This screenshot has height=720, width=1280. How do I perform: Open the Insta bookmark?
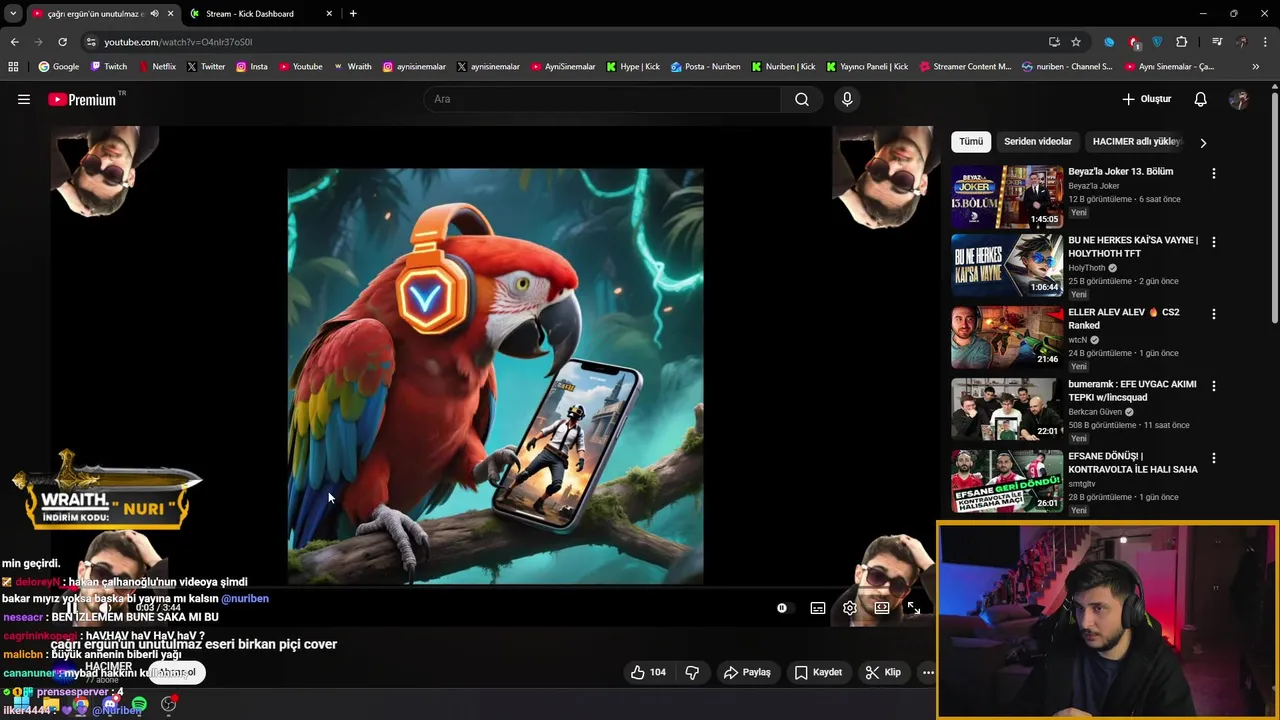[x=251, y=67]
